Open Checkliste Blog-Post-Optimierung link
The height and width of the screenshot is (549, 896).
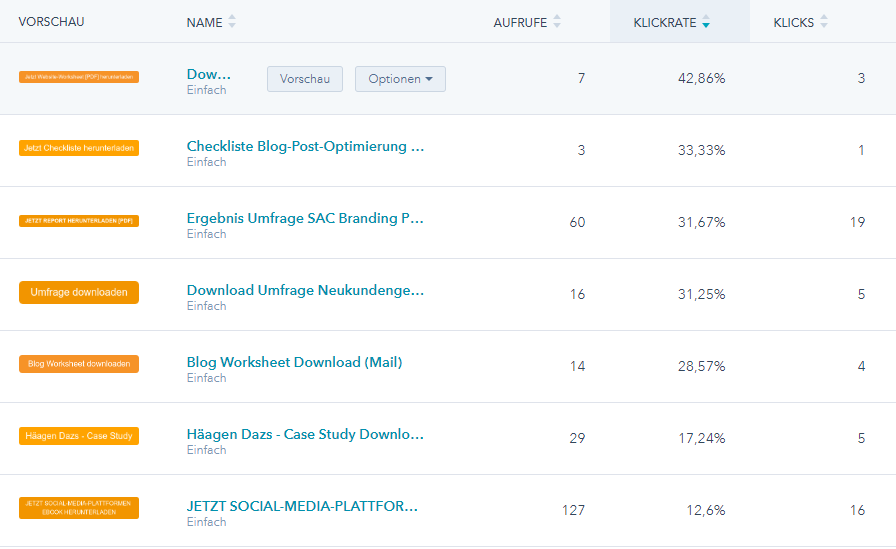[x=305, y=147]
